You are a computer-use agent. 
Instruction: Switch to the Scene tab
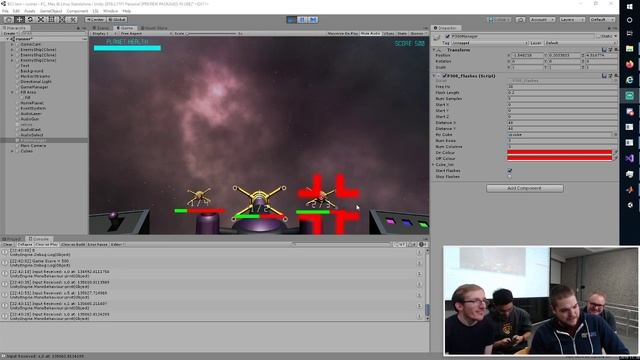102,28
